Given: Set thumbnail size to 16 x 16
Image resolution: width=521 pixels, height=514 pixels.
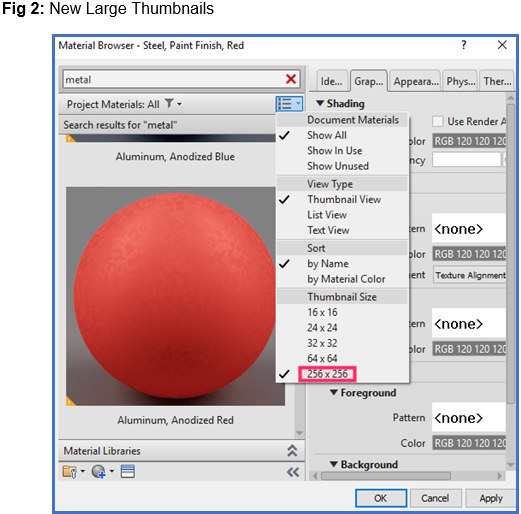Looking at the screenshot, I should tap(342, 312).
